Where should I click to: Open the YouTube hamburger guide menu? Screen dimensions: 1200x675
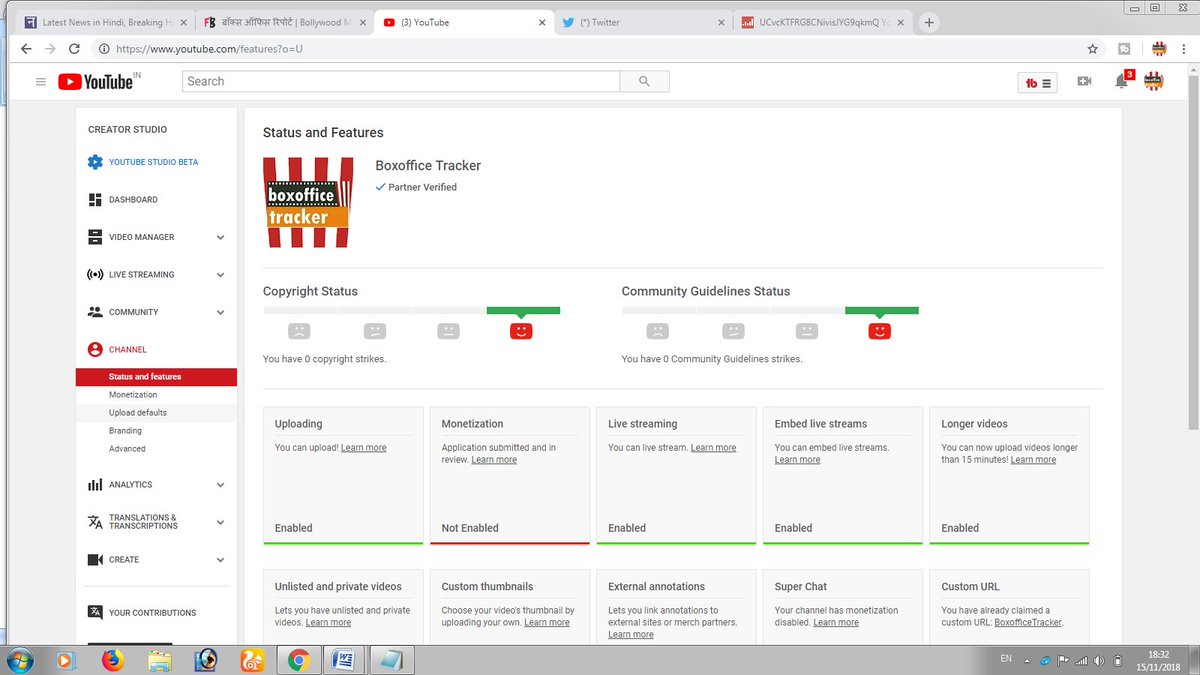point(41,82)
